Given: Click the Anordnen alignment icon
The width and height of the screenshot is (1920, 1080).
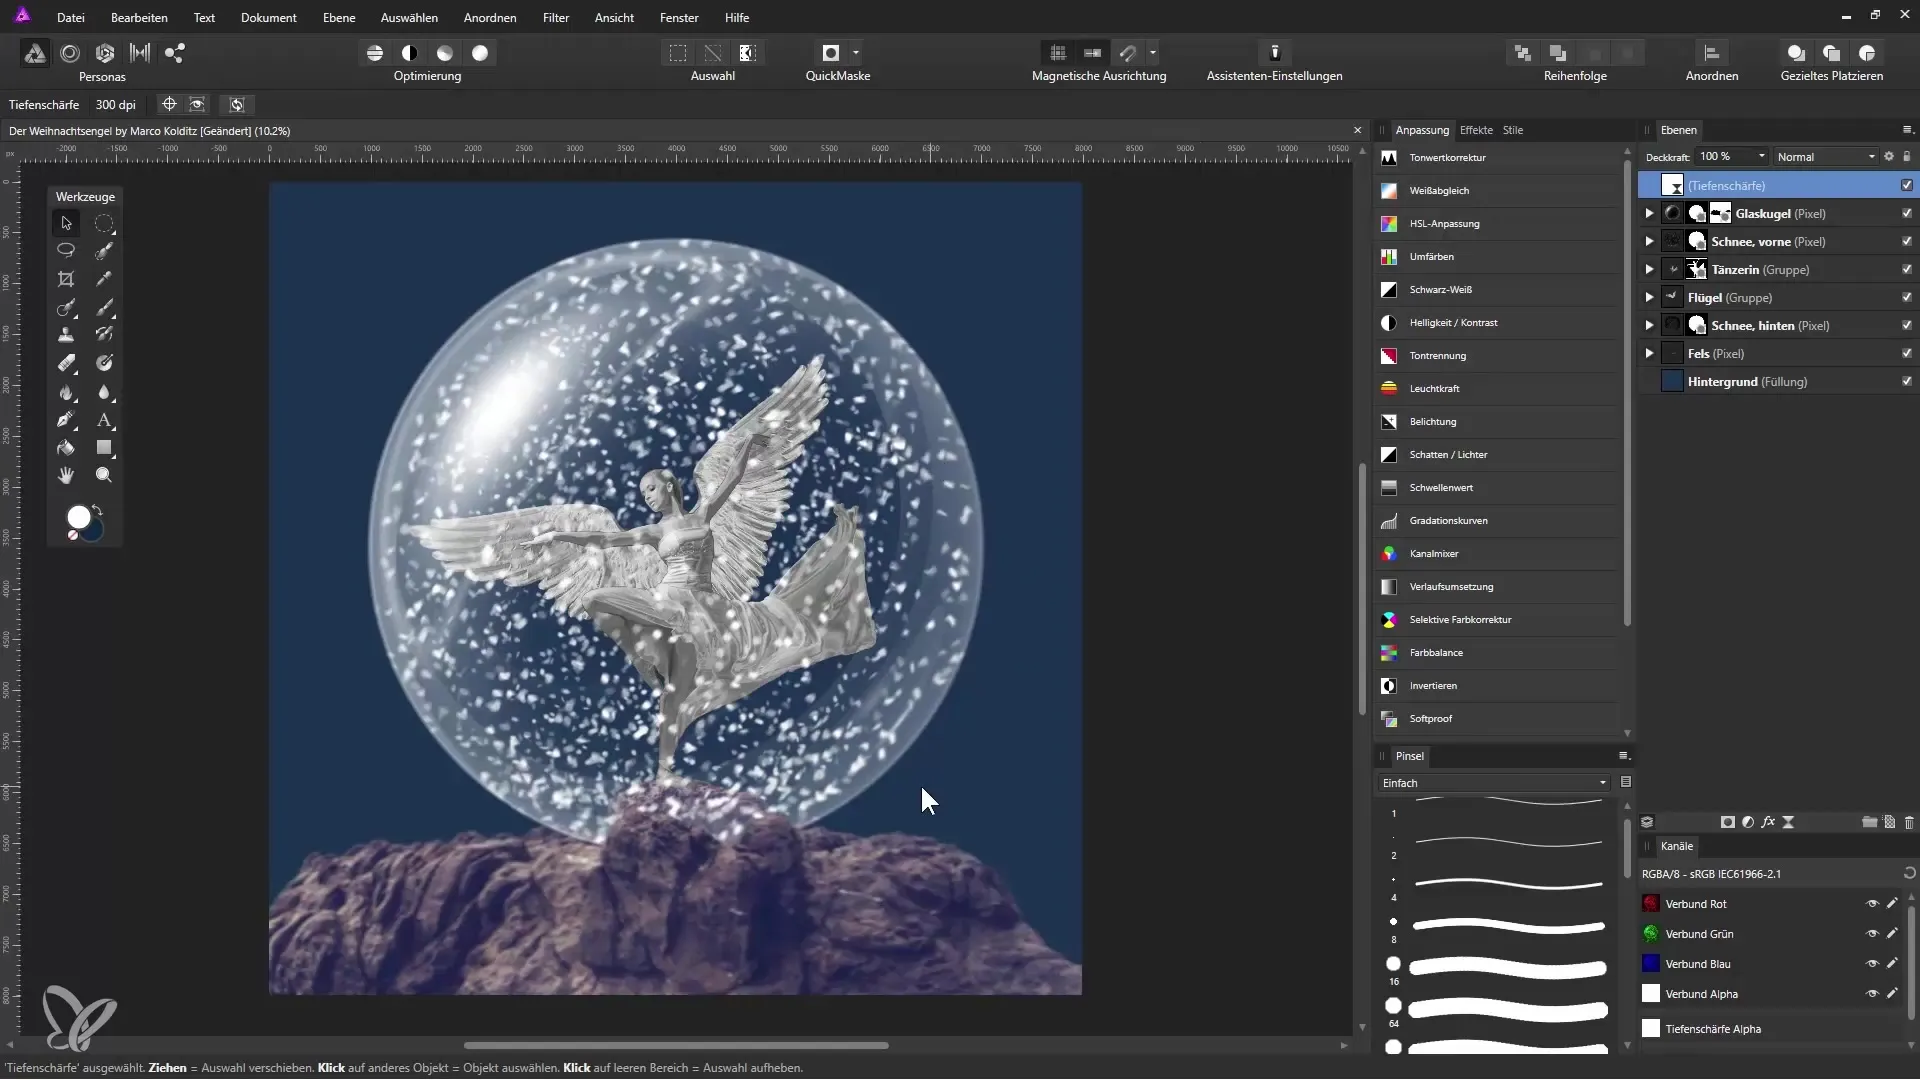Looking at the screenshot, I should coord(1711,53).
